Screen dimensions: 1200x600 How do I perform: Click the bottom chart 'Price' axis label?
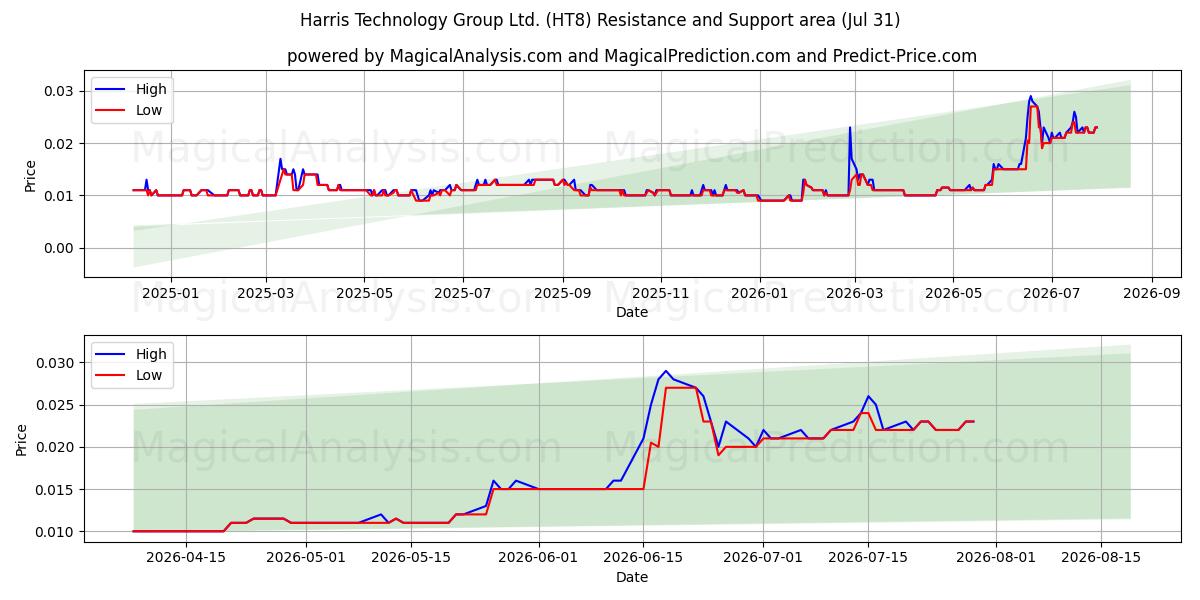(22, 438)
